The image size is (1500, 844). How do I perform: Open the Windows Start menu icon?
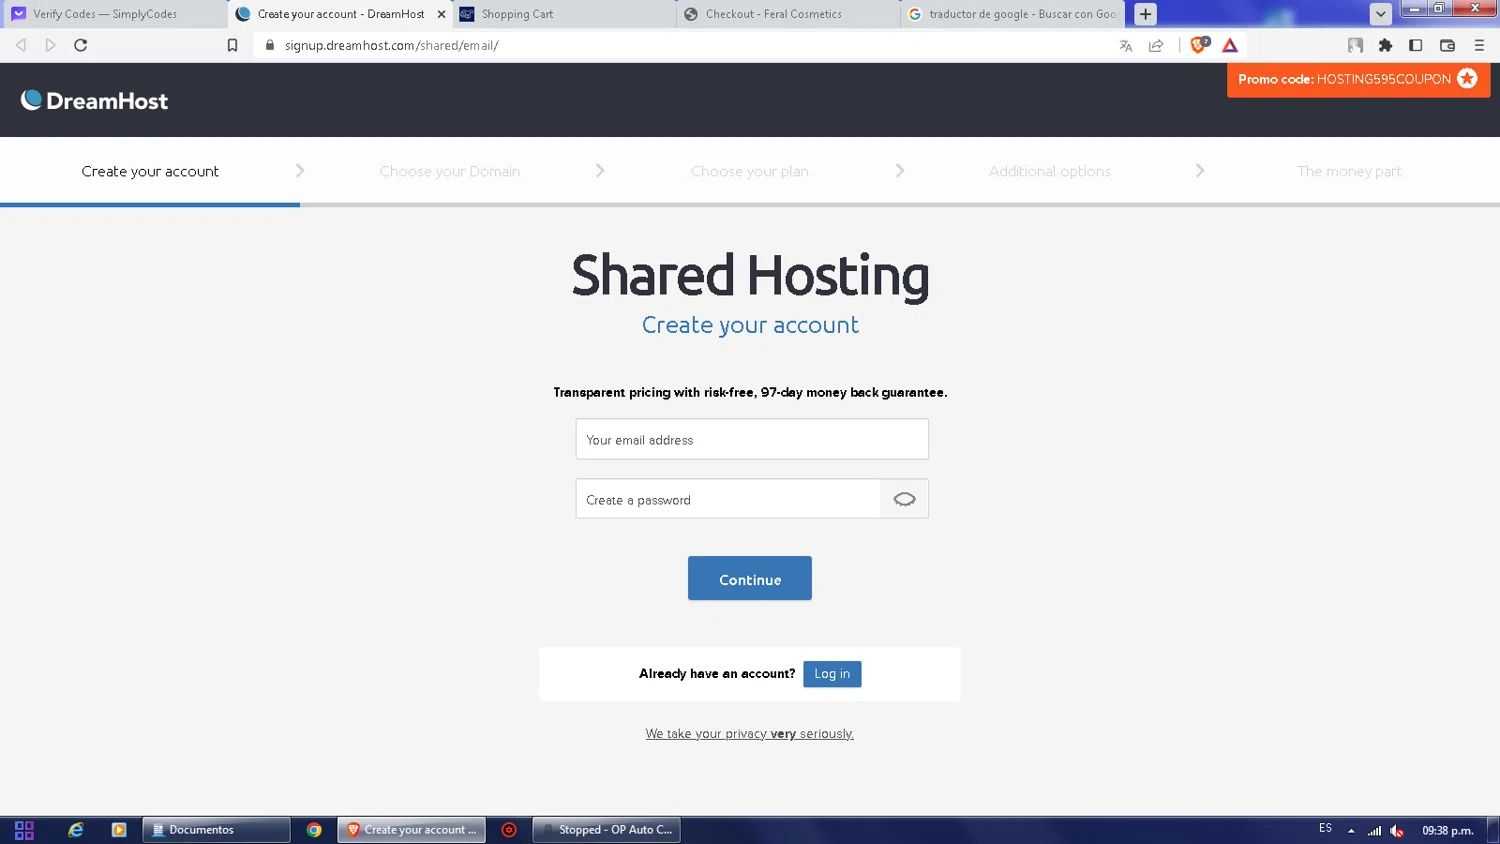click(x=24, y=830)
